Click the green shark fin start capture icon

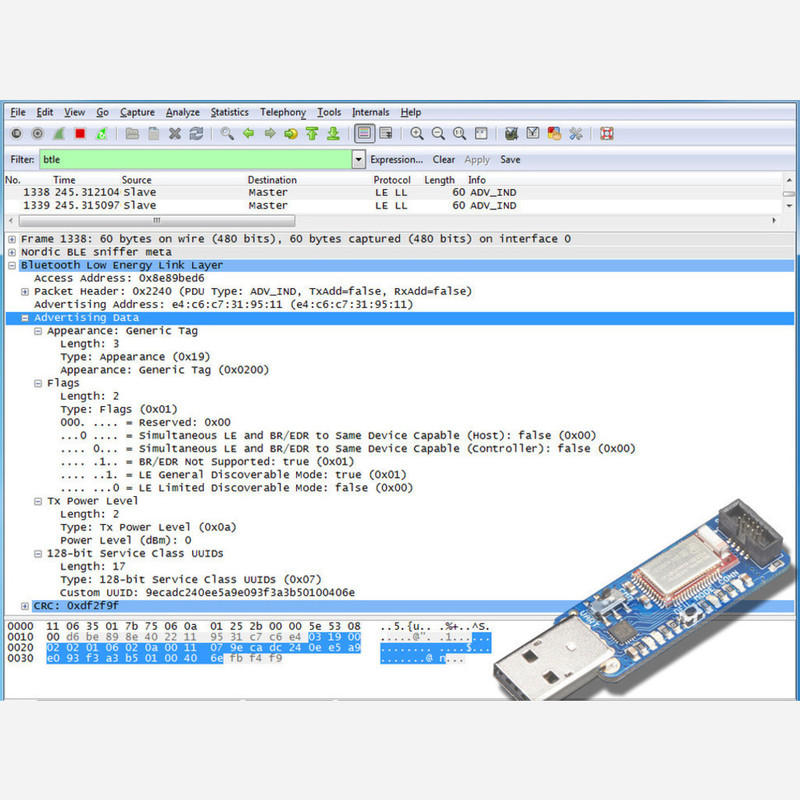59,134
